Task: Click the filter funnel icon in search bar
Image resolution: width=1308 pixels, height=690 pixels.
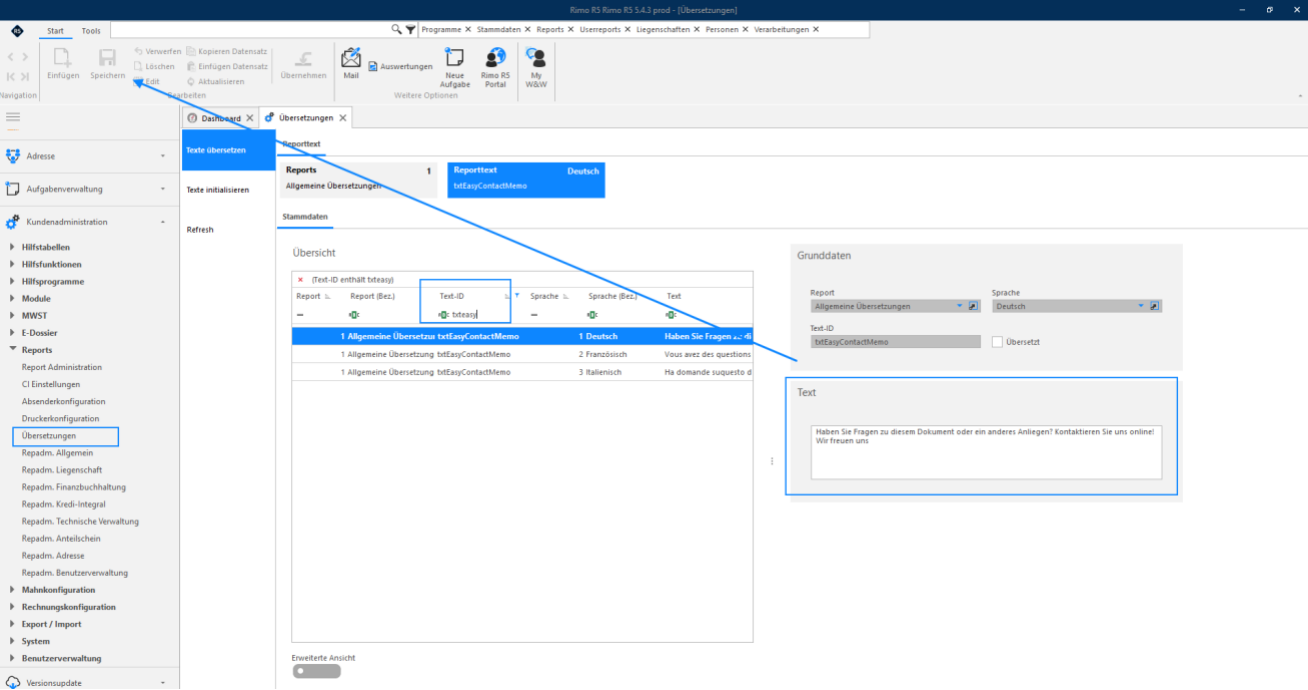Action: [410, 30]
